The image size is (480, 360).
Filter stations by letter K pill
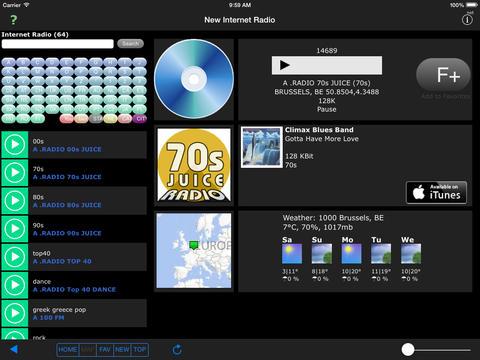coord(9,71)
